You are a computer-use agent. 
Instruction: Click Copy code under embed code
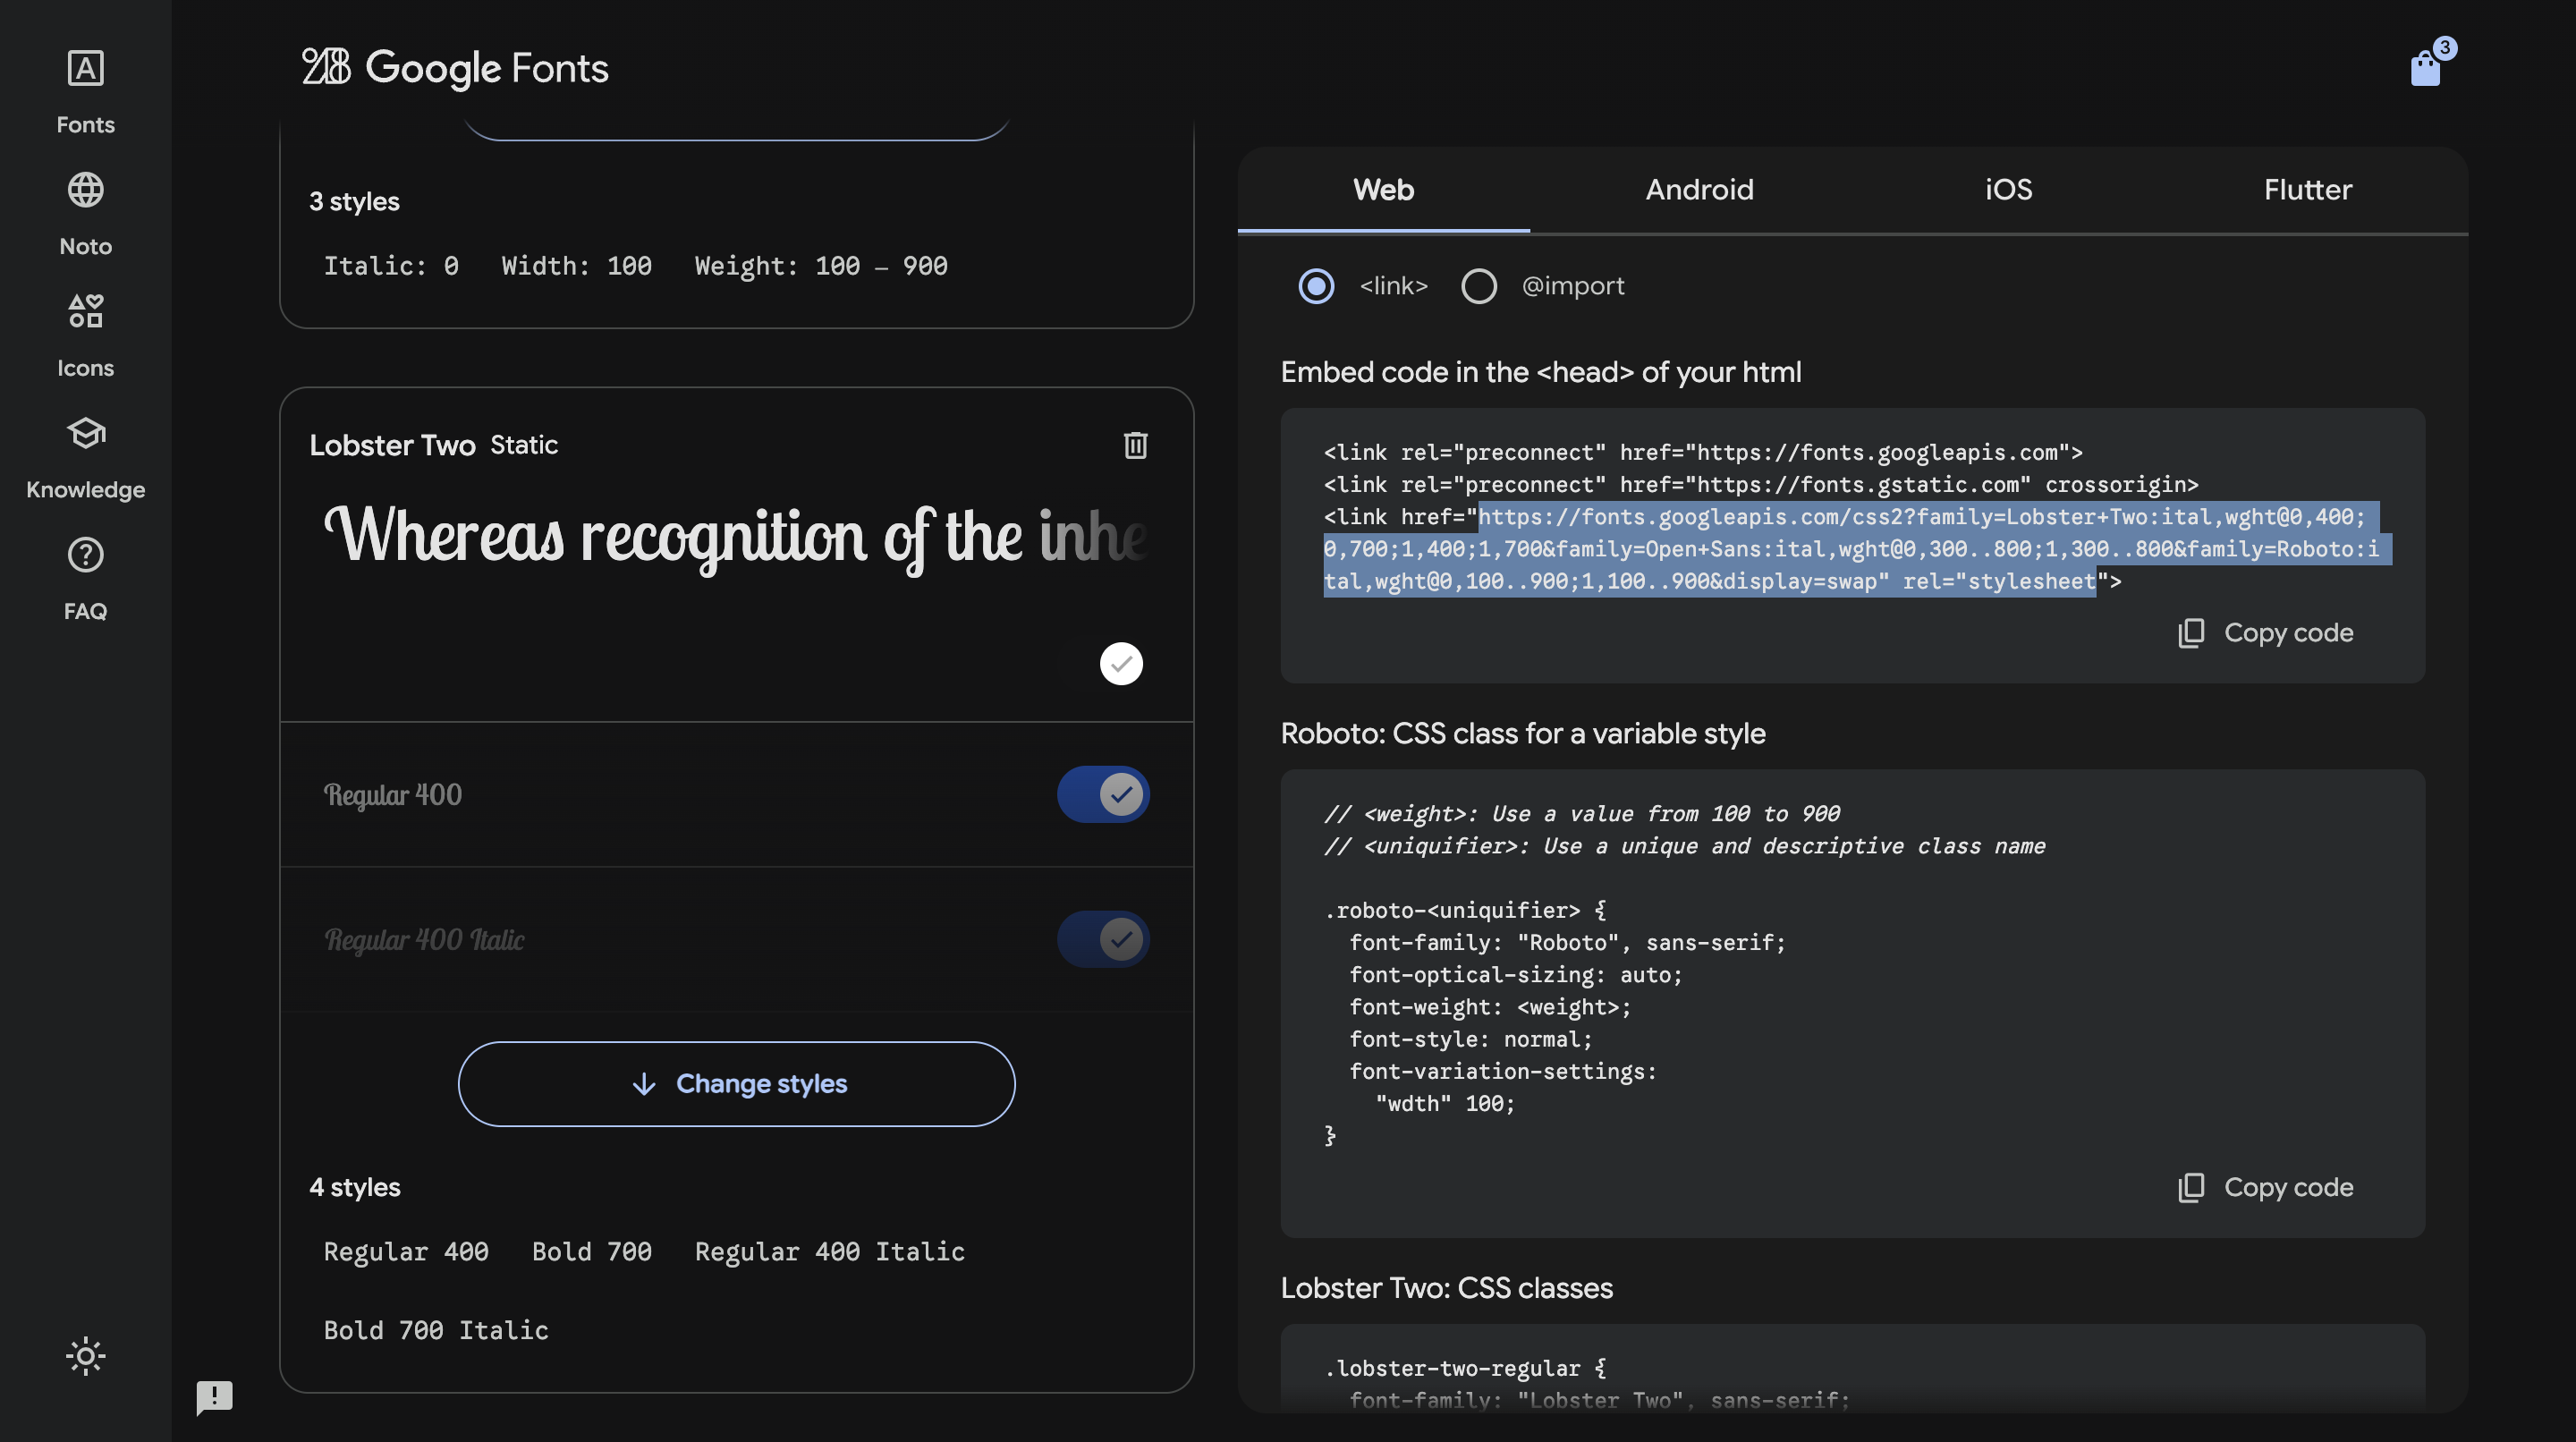(x=2266, y=633)
